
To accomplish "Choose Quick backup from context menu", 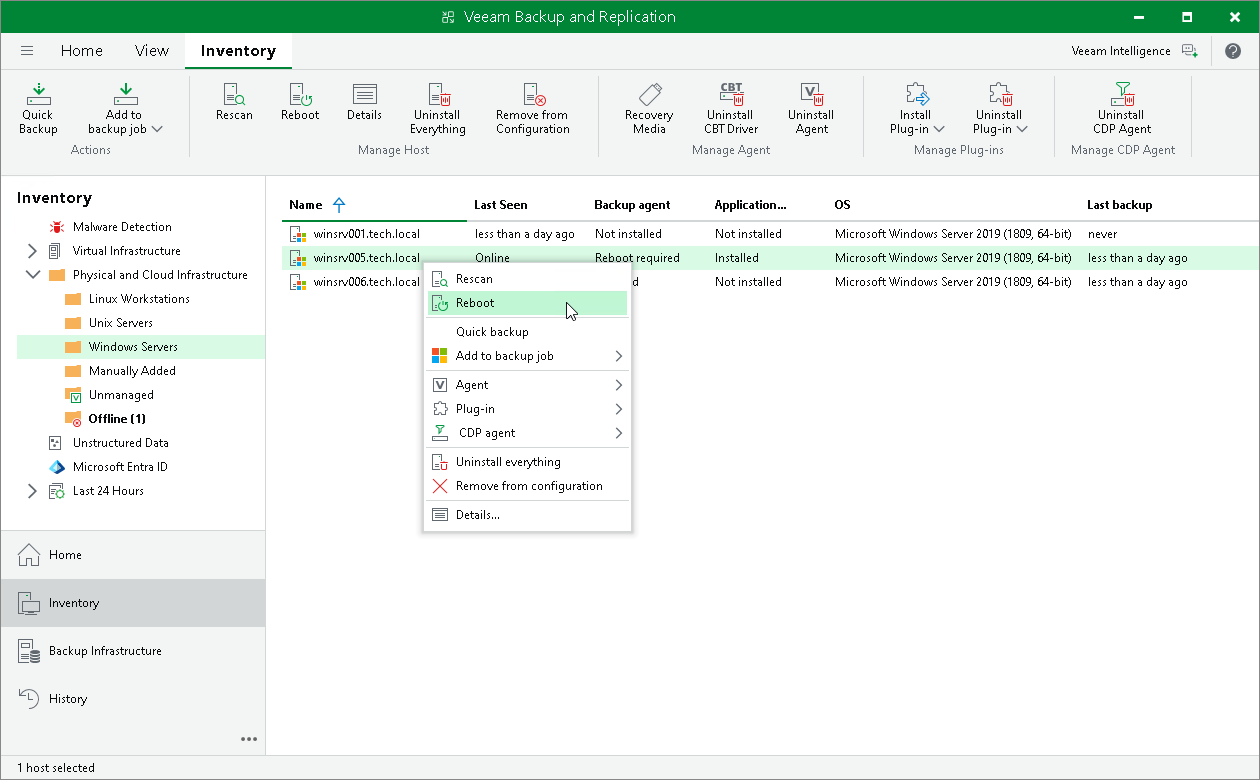I will click(x=527, y=332).
